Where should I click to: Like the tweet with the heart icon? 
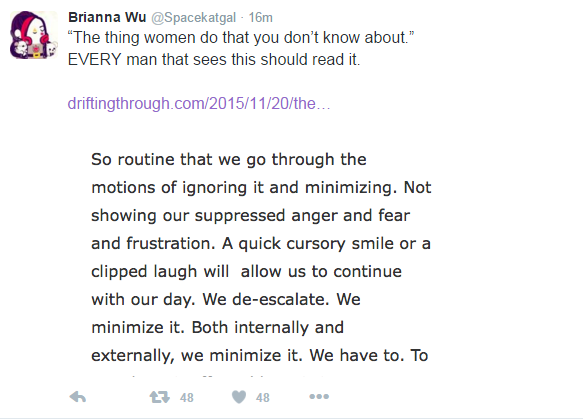coord(239,397)
